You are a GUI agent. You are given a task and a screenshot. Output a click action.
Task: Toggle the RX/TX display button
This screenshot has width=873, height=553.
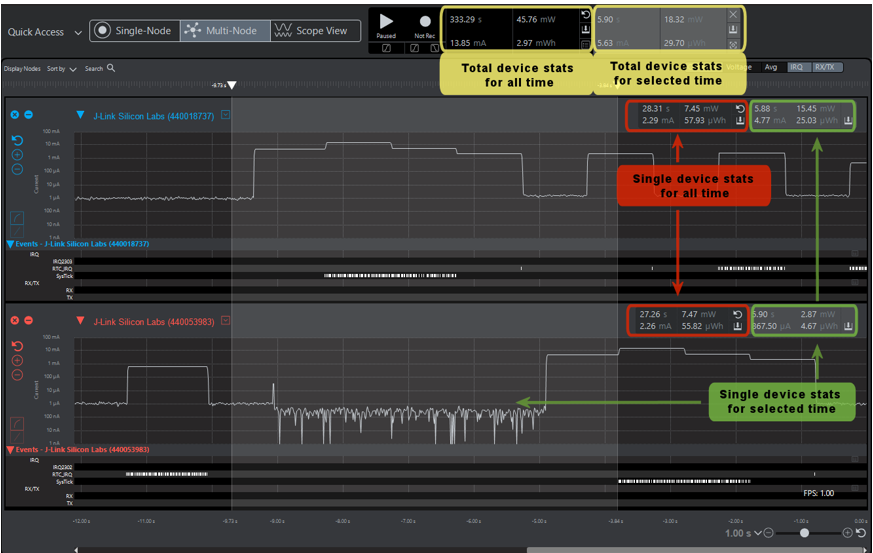click(x=827, y=67)
